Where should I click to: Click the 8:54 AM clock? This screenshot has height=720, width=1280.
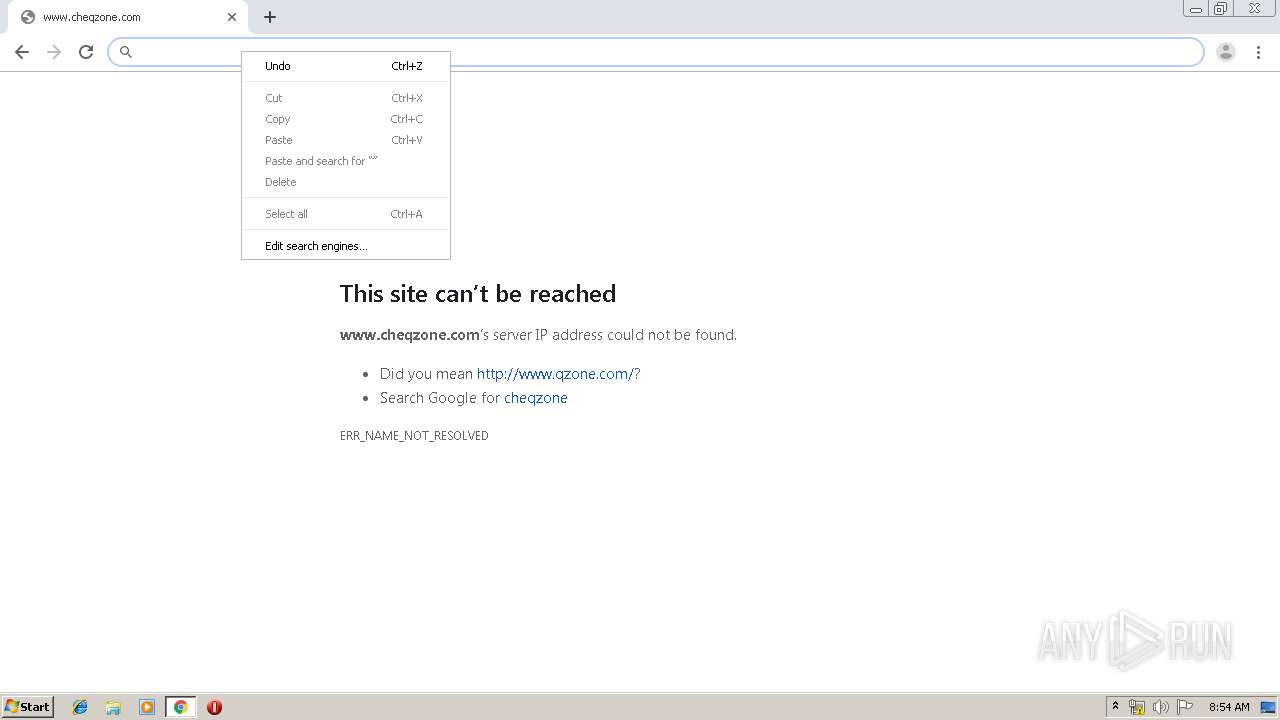click(x=1229, y=707)
